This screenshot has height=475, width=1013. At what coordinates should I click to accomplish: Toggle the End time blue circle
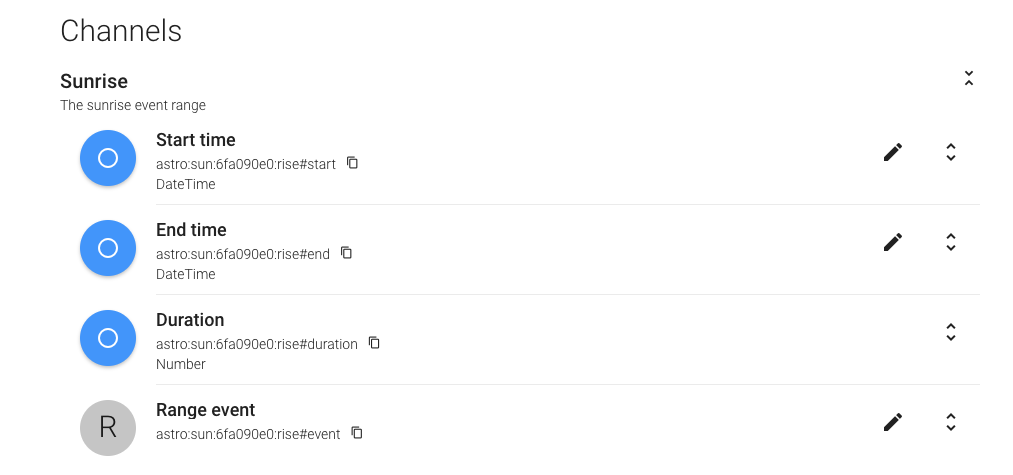pyautogui.click(x=108, y=248)
